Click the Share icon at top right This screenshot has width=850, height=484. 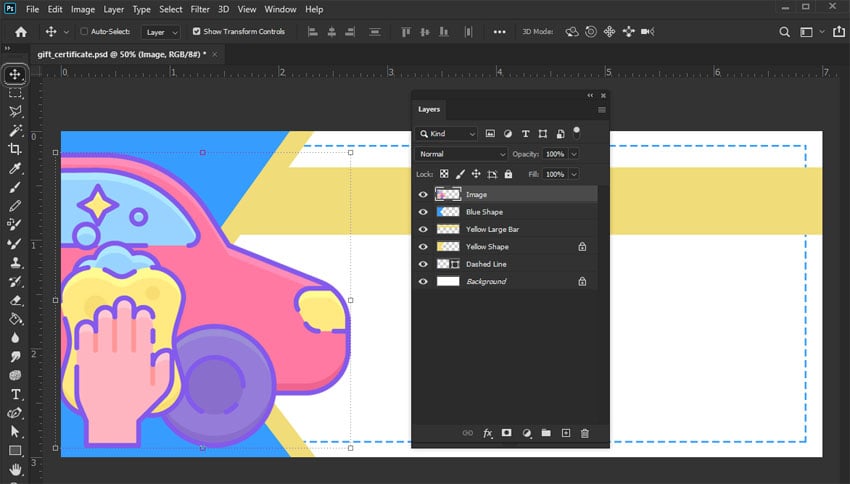(839, 31)
